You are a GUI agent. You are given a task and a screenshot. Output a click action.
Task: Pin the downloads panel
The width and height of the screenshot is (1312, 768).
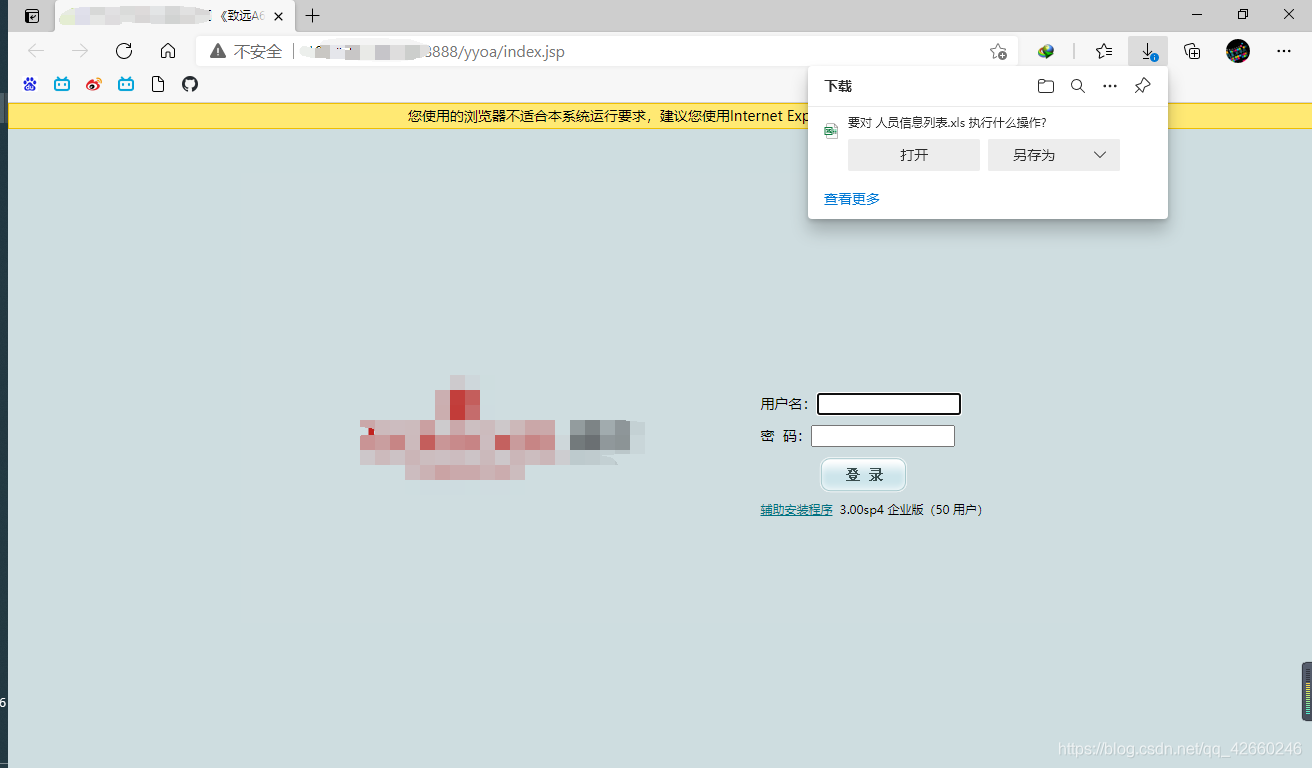pyautogui.click(x=1142, y=86)
